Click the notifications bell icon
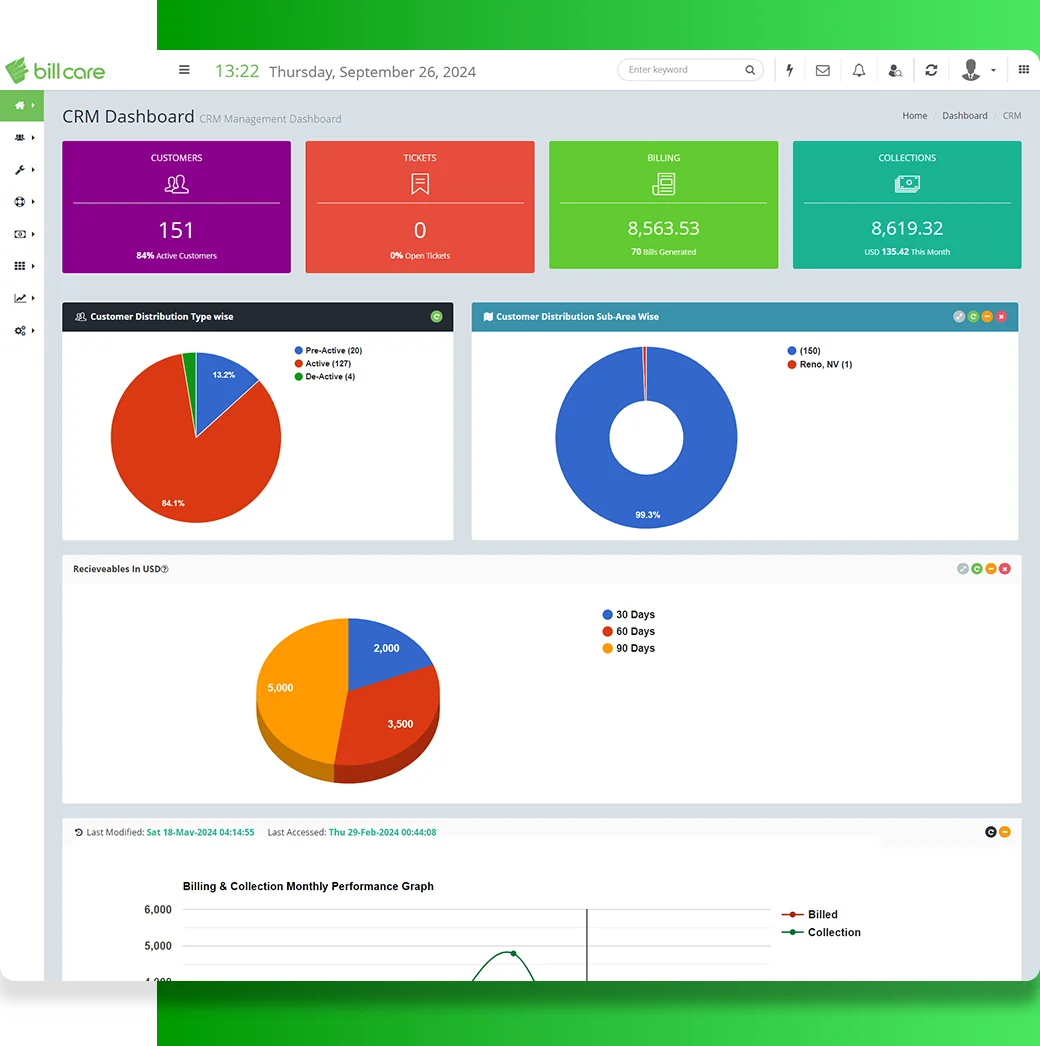The image size is (1040, 1046). tap(859, 70)
